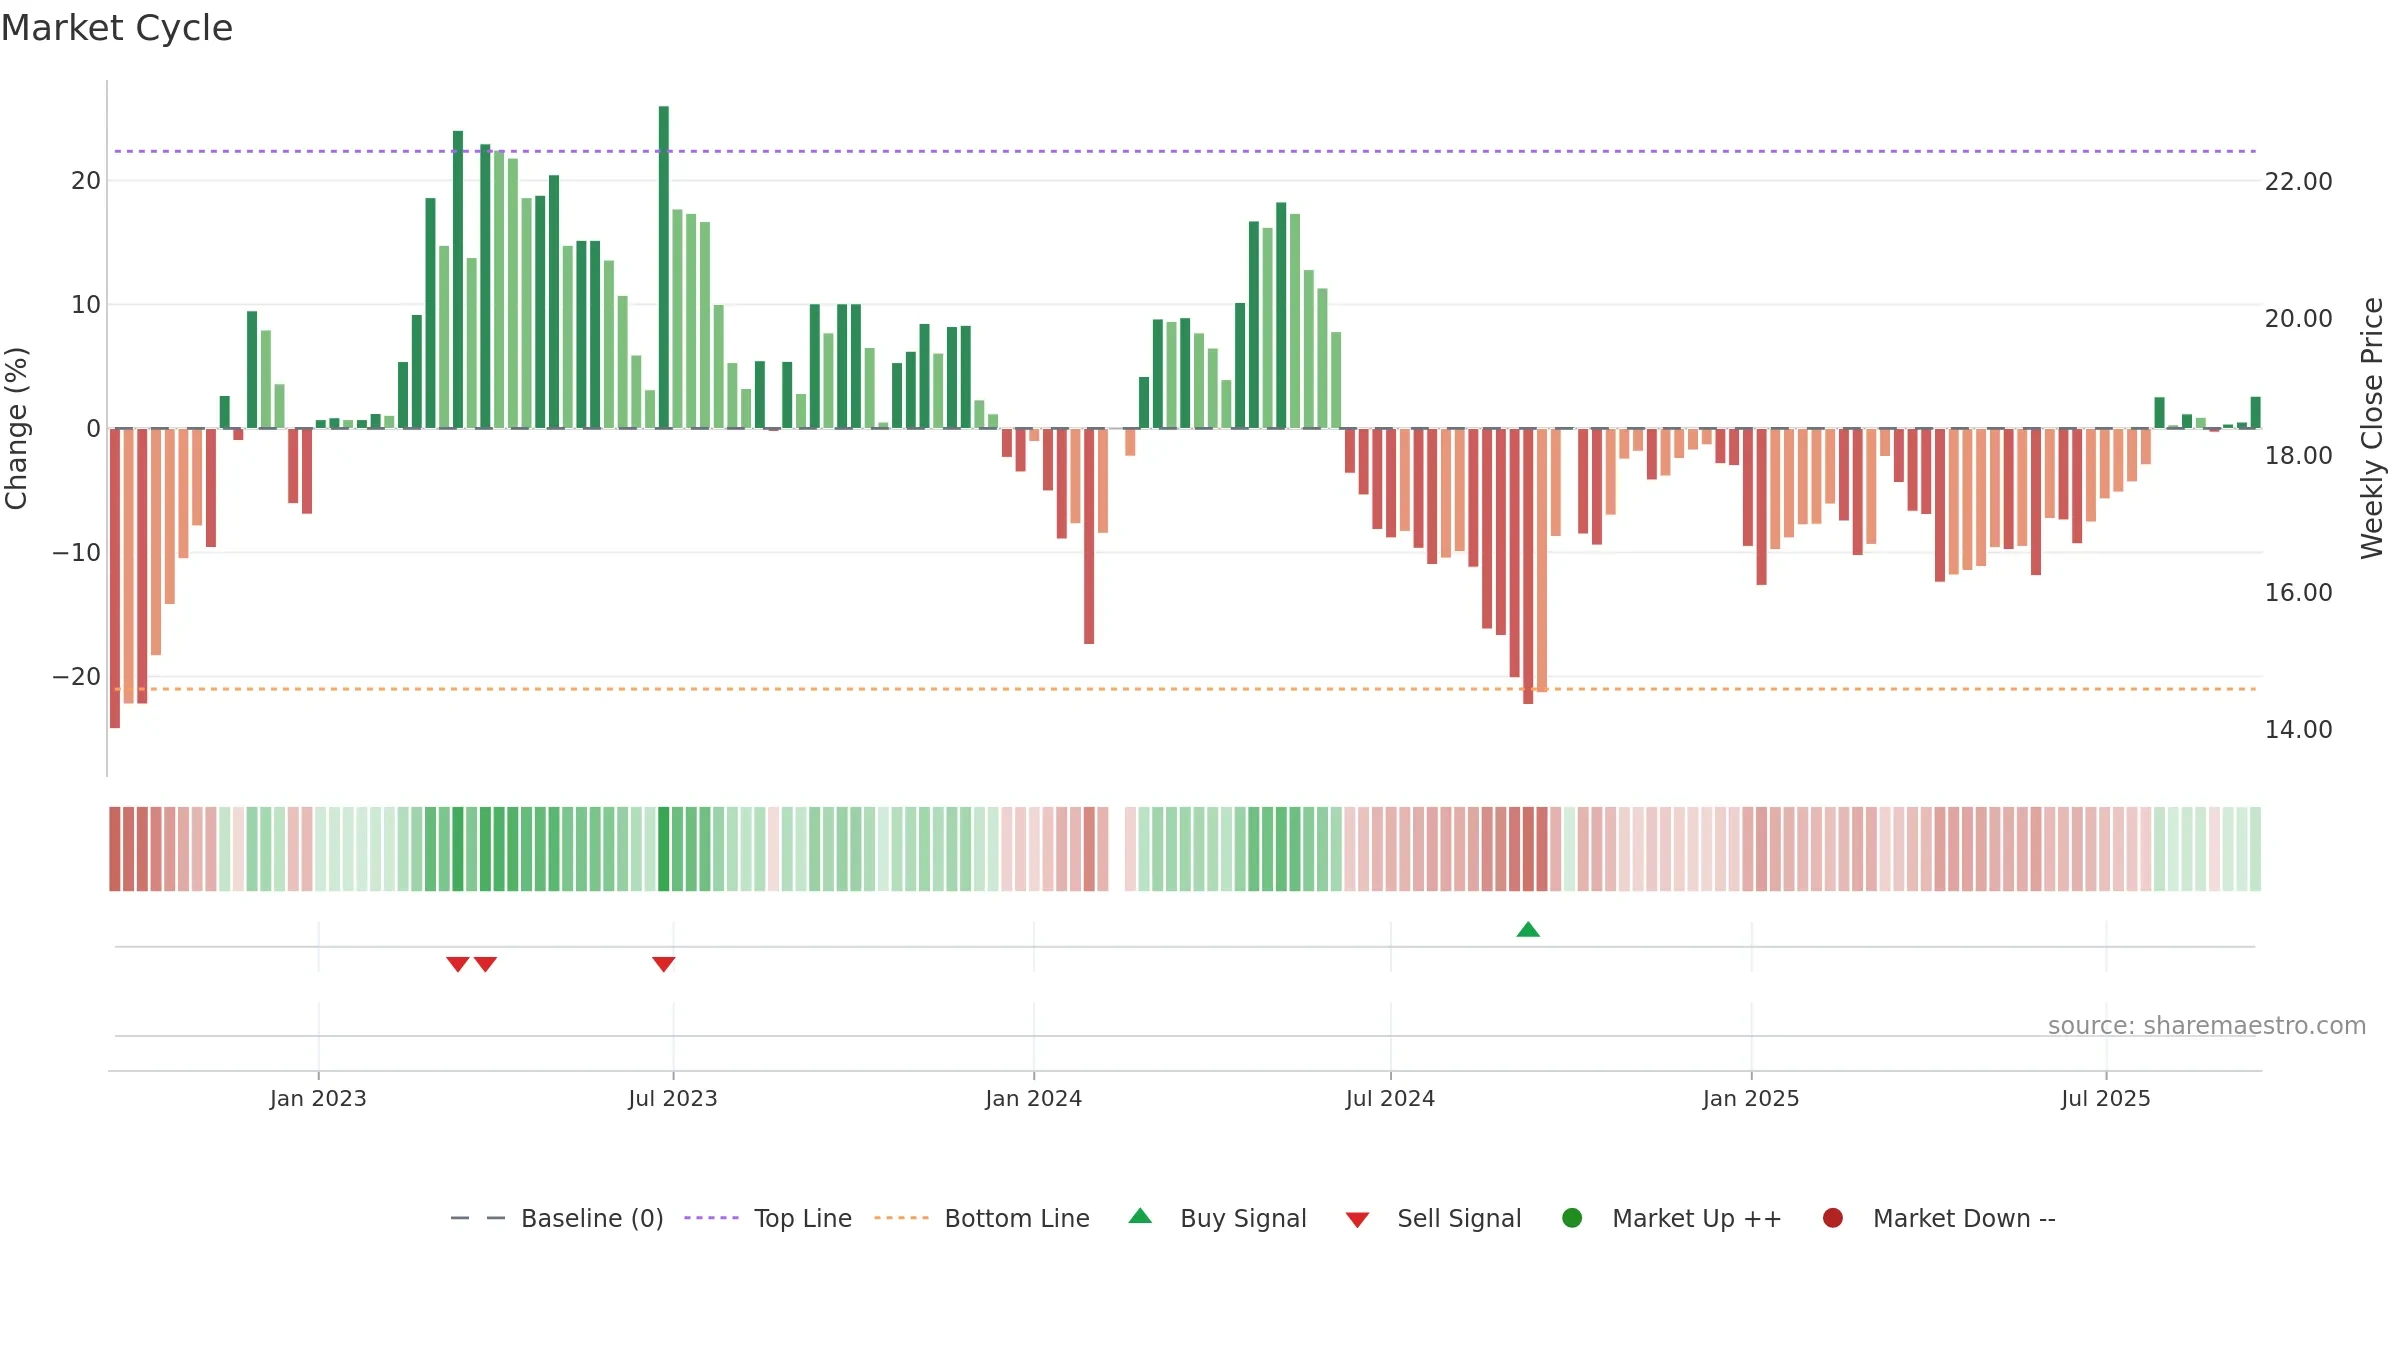The image size is (2400, 1350).
Task: Toggle the Market Down -- legend label
Action: click(x=1964, y=1218)
